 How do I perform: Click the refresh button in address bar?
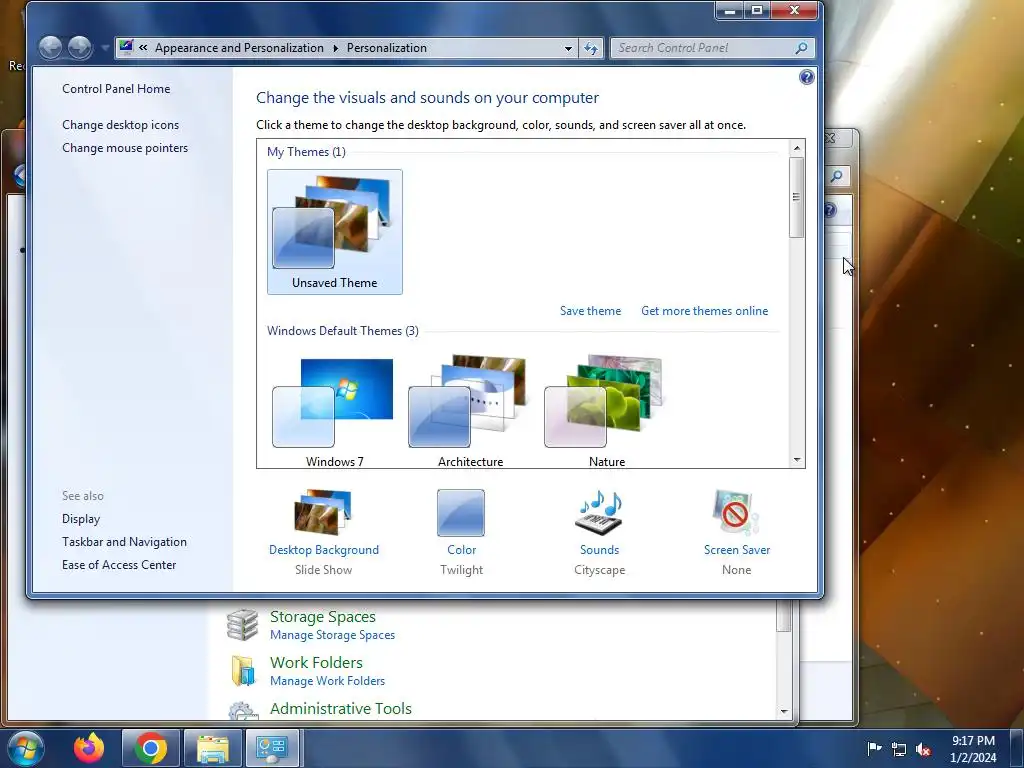point(591,48)
